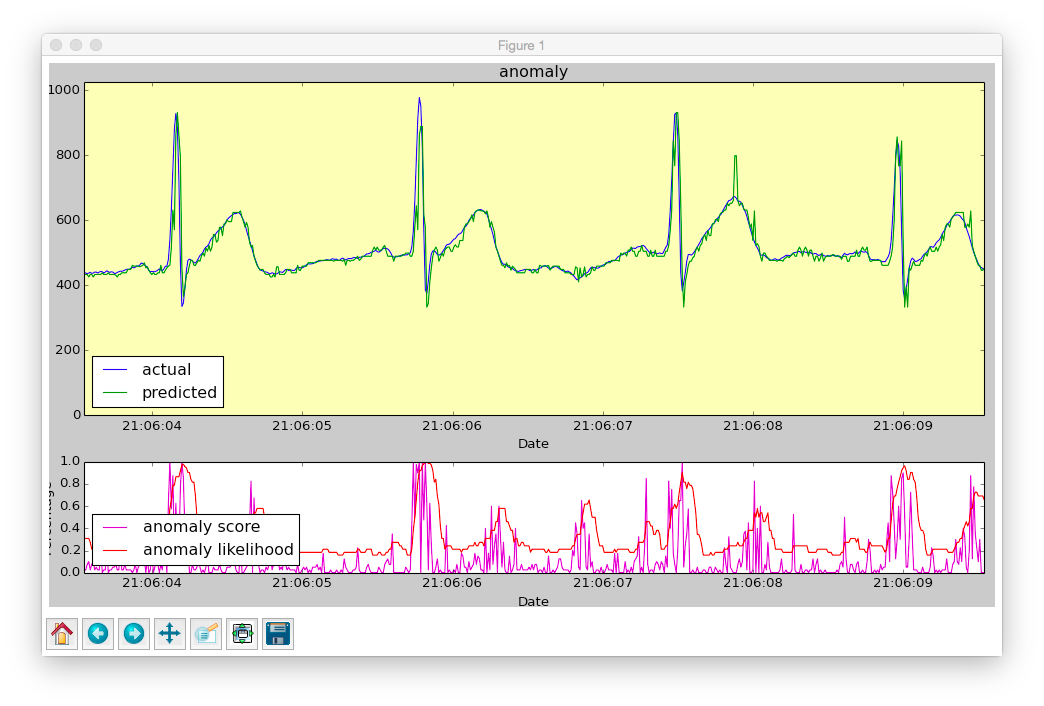The width and height of the screenshot is (1044, 706).
Task: Click the '21:06:06' tick label
Action: click(452, 425)
